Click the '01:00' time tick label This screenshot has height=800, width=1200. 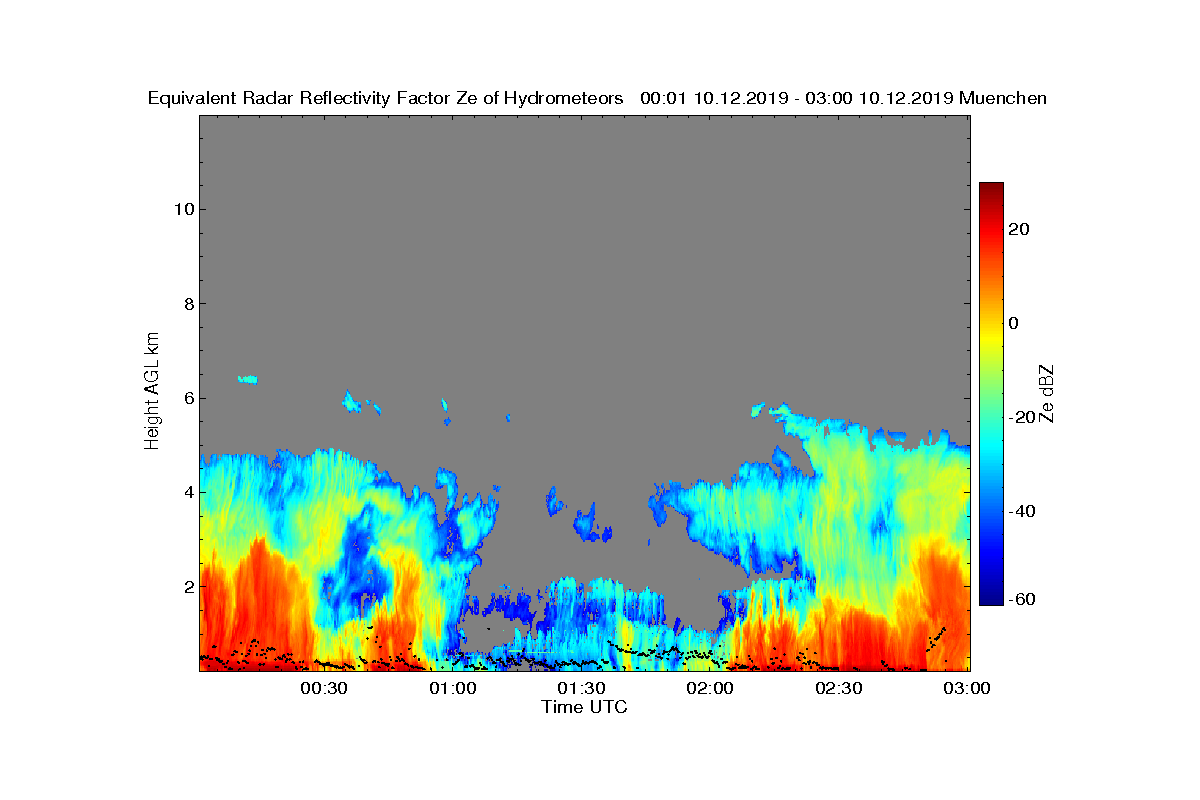pos(454,688)
